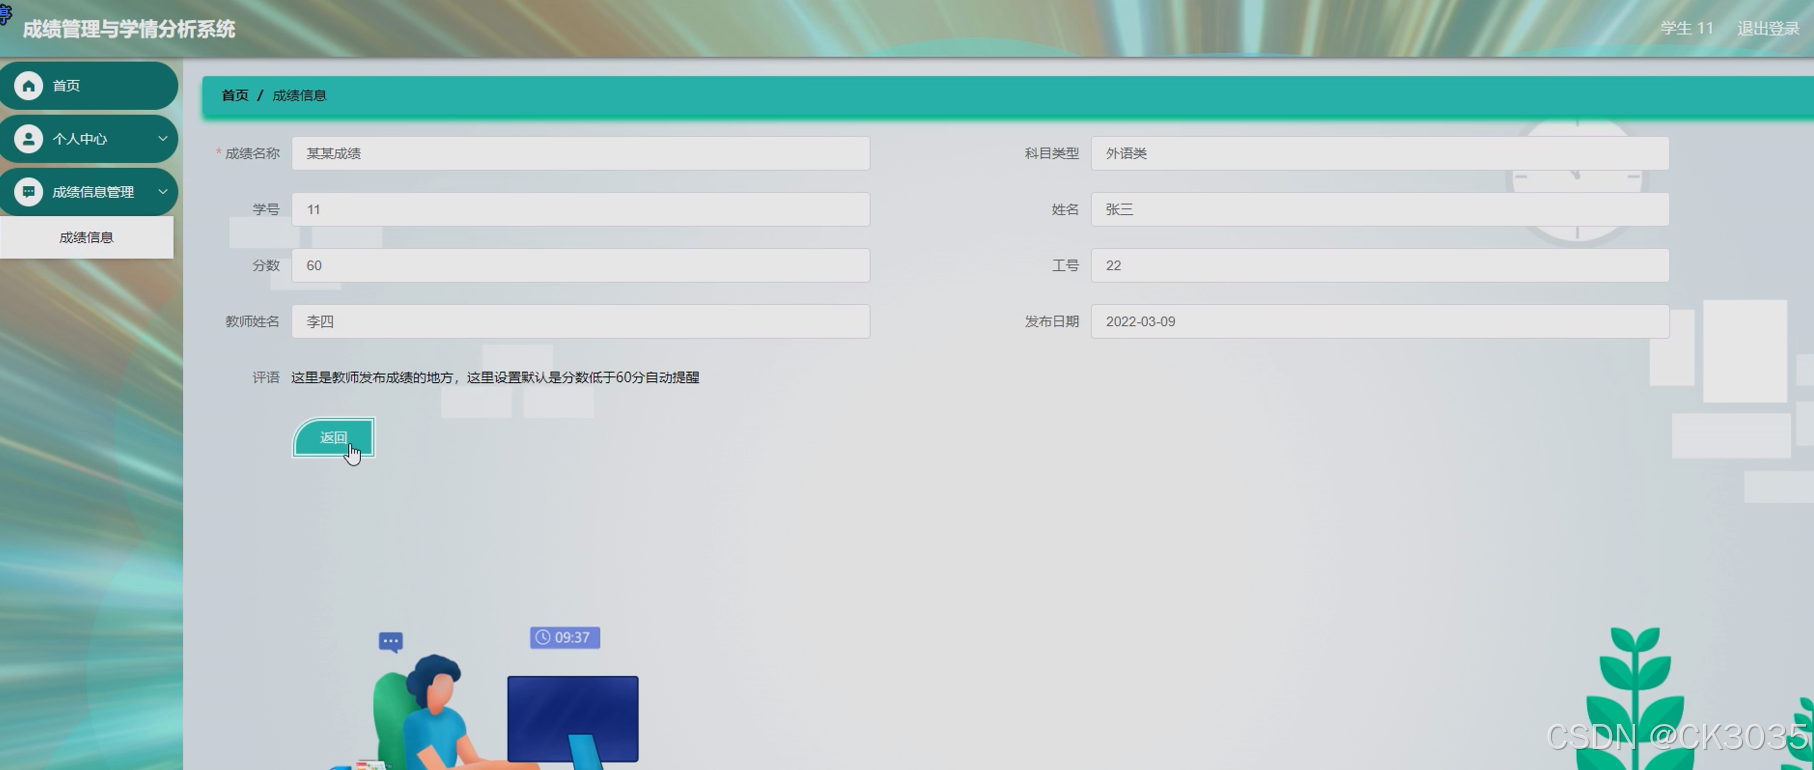Viewport: 1814px width, 770px height.
Task: Click the person icon for 个人中心
Action: 28,139
